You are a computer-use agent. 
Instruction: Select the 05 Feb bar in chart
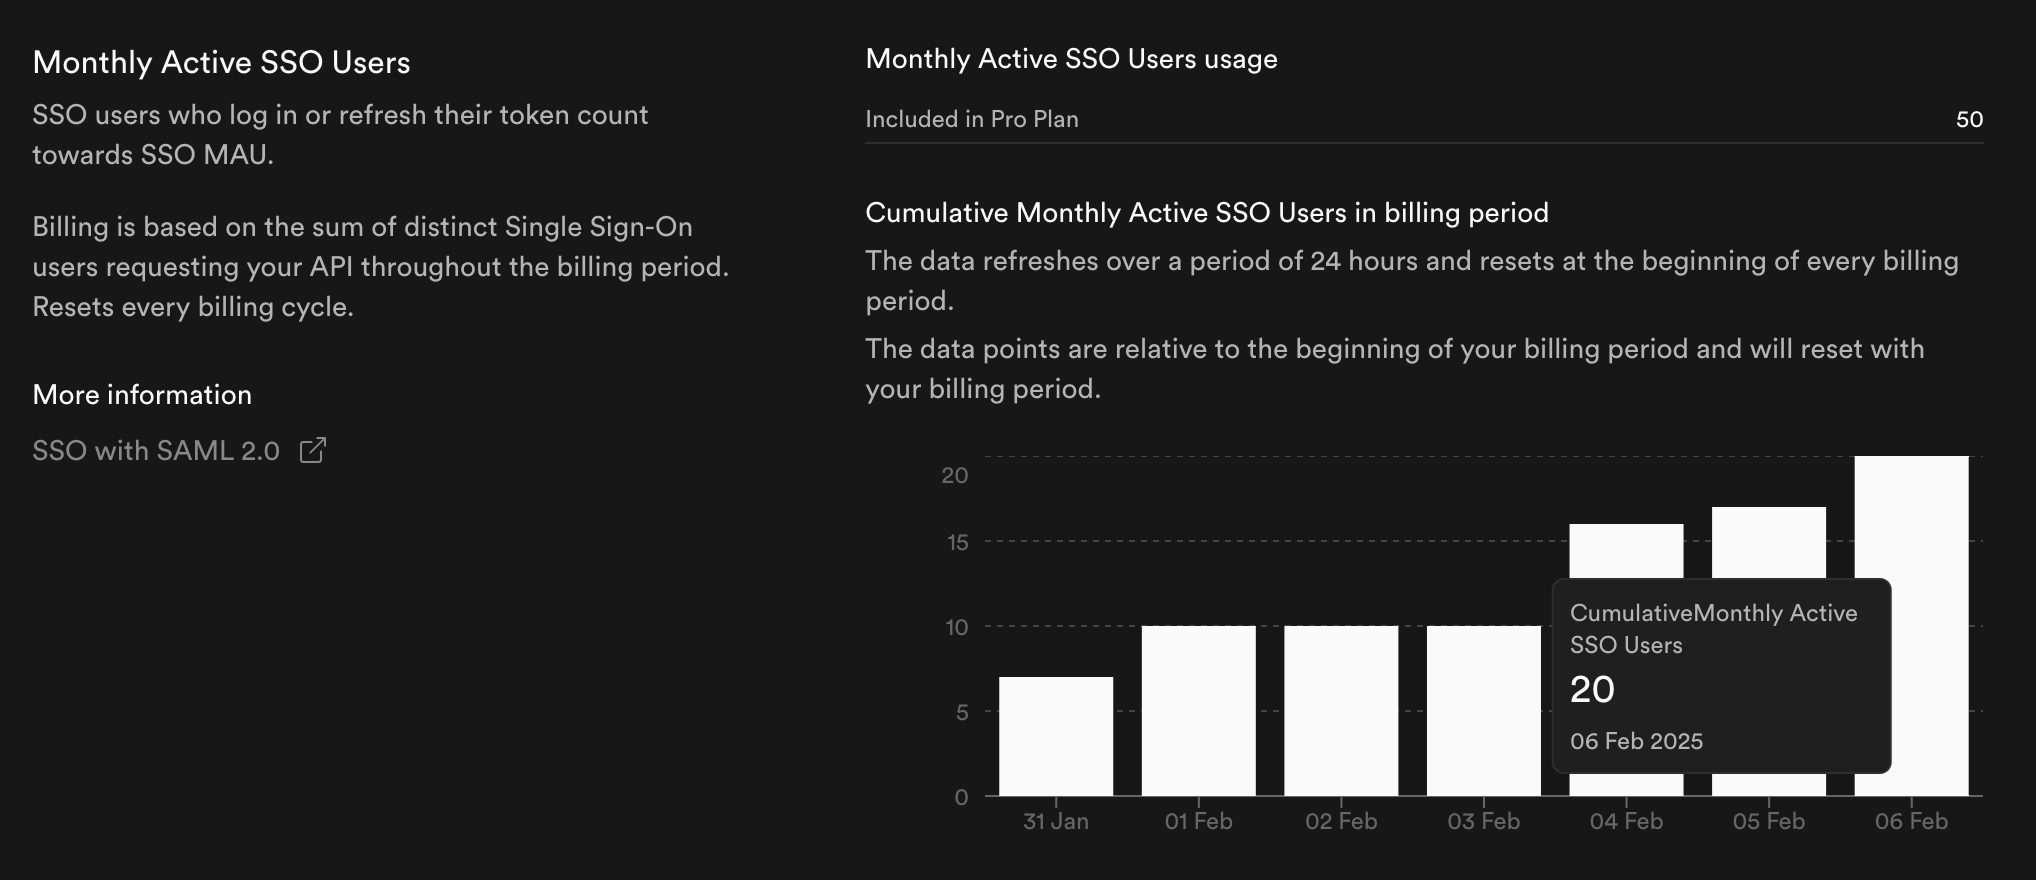pos(1769,542)
